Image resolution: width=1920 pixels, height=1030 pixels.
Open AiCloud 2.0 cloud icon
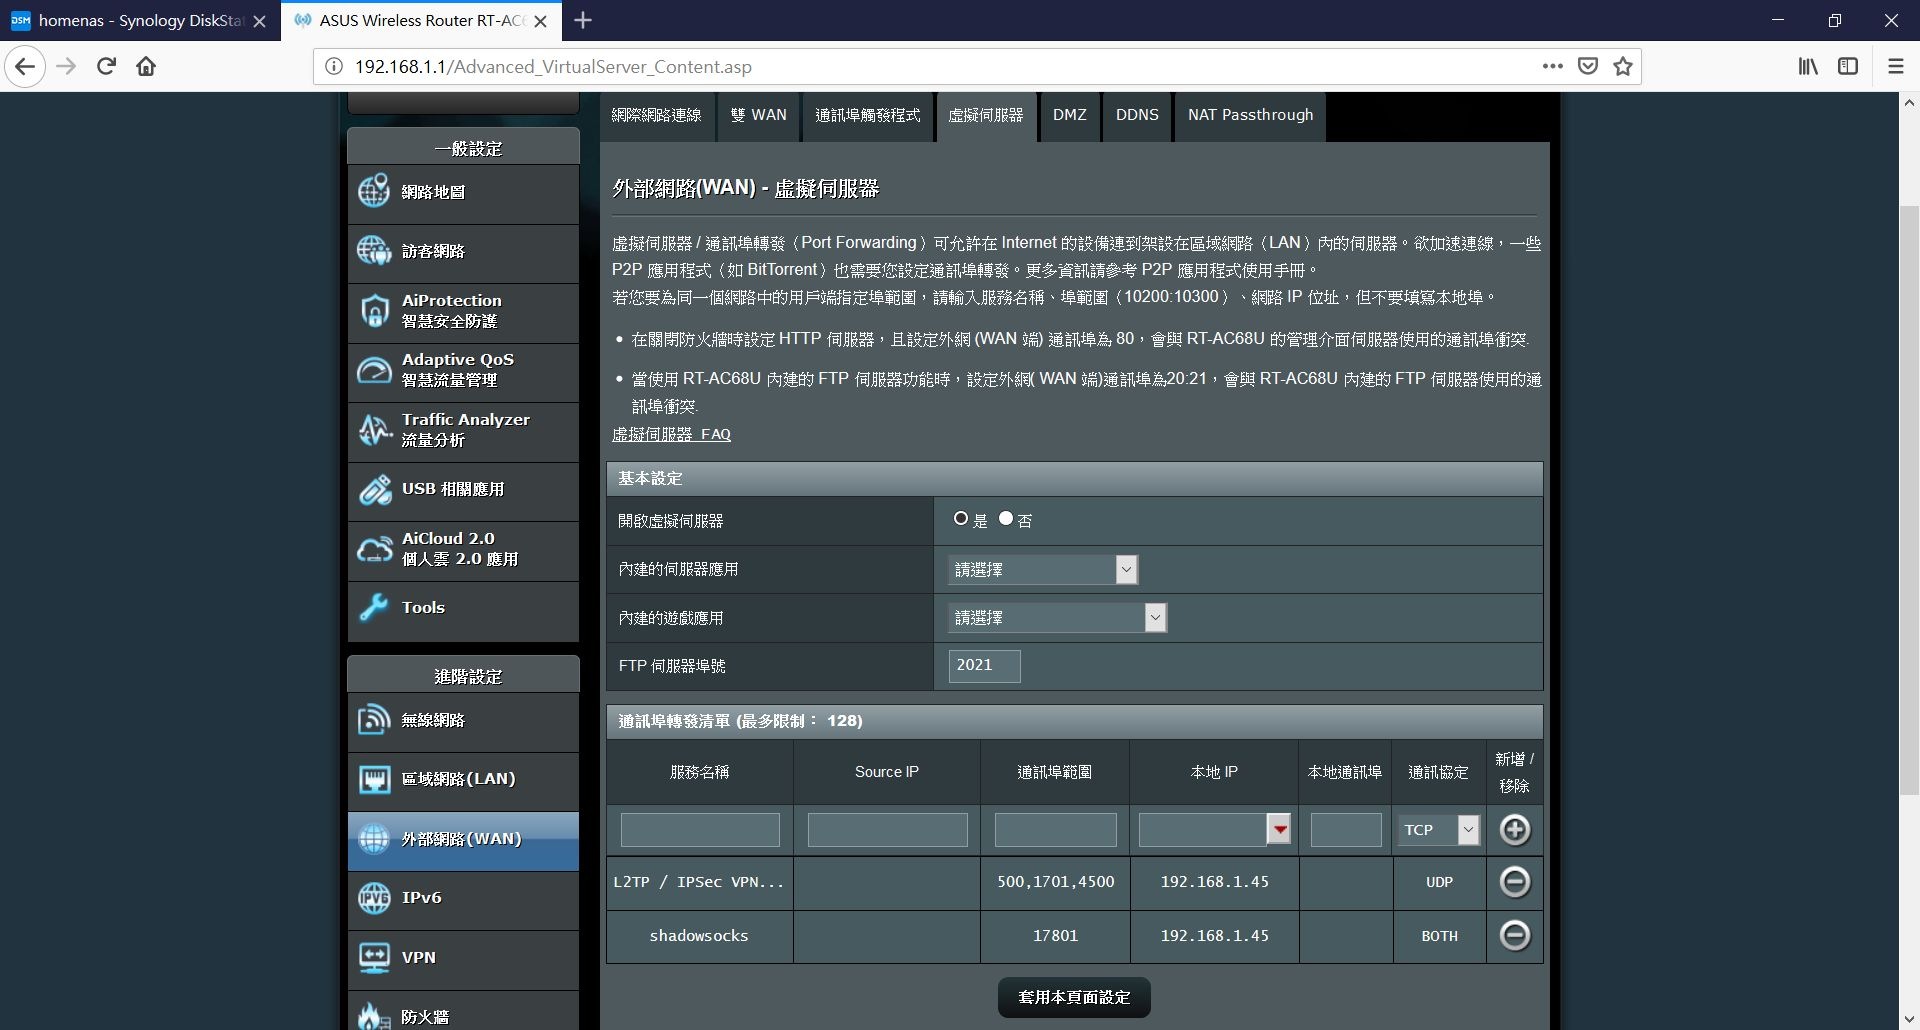point(374,549)
